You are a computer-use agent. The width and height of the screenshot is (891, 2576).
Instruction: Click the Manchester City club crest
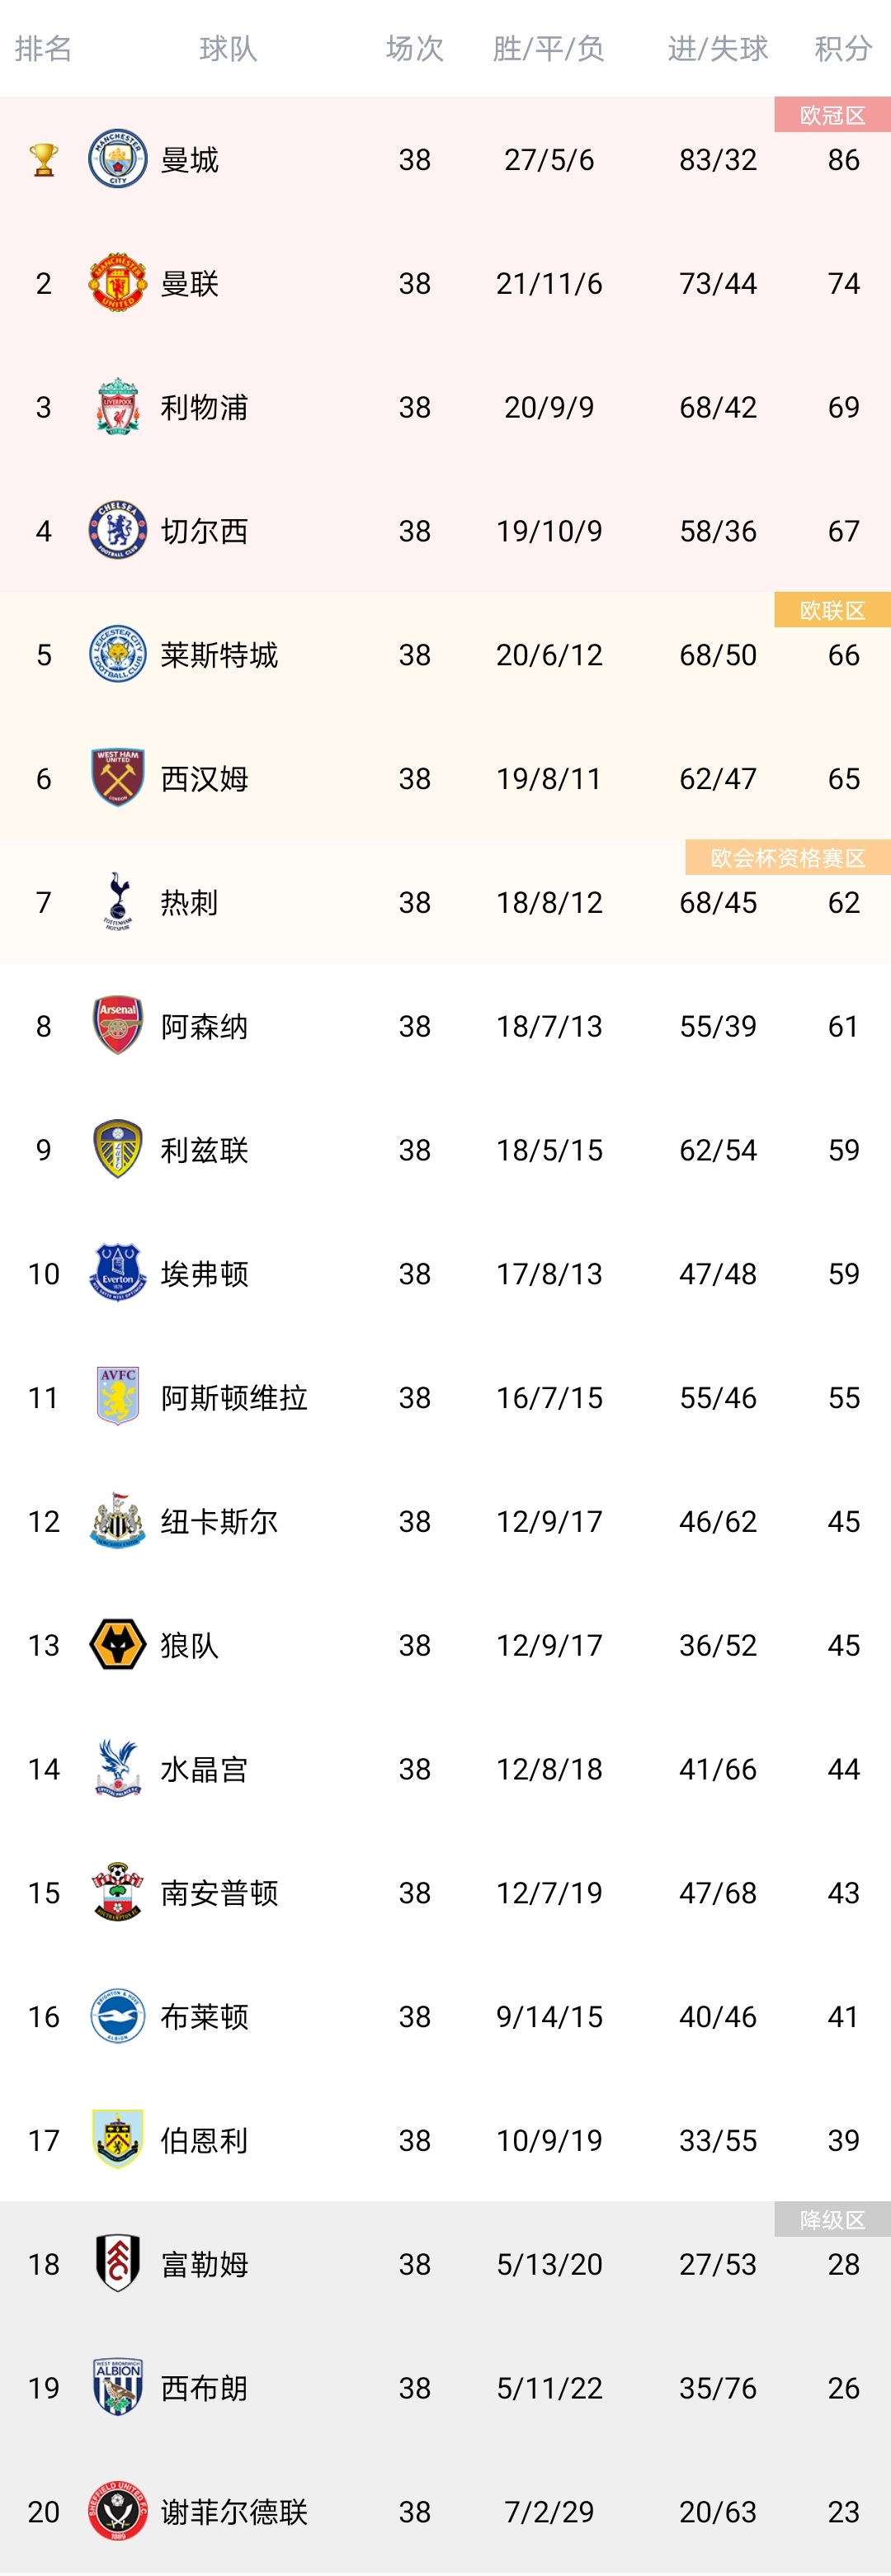(x=118, y=159)
